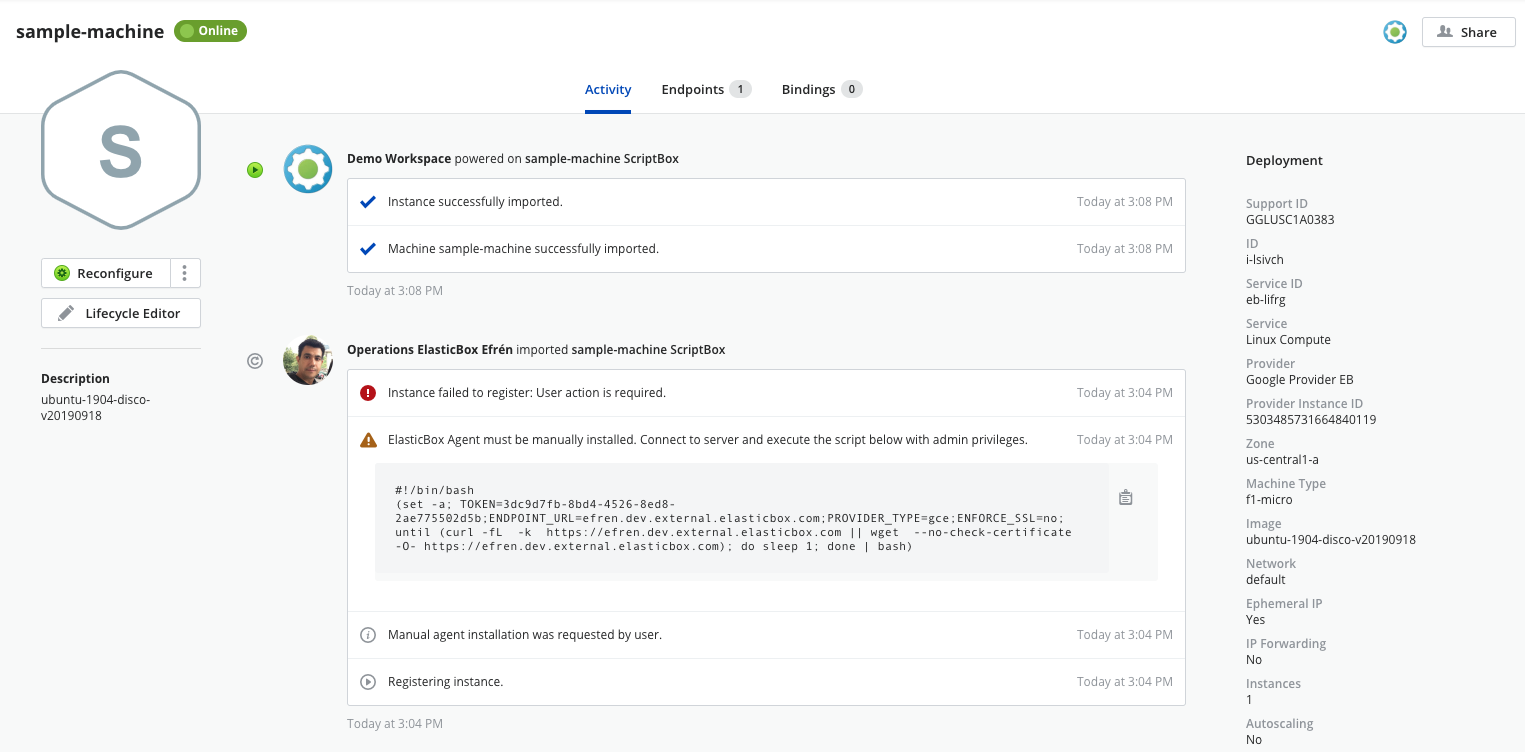Switch to the Endpoints tab
Viewport: 1525px width, 752px height.
click(x=706, y=89)
